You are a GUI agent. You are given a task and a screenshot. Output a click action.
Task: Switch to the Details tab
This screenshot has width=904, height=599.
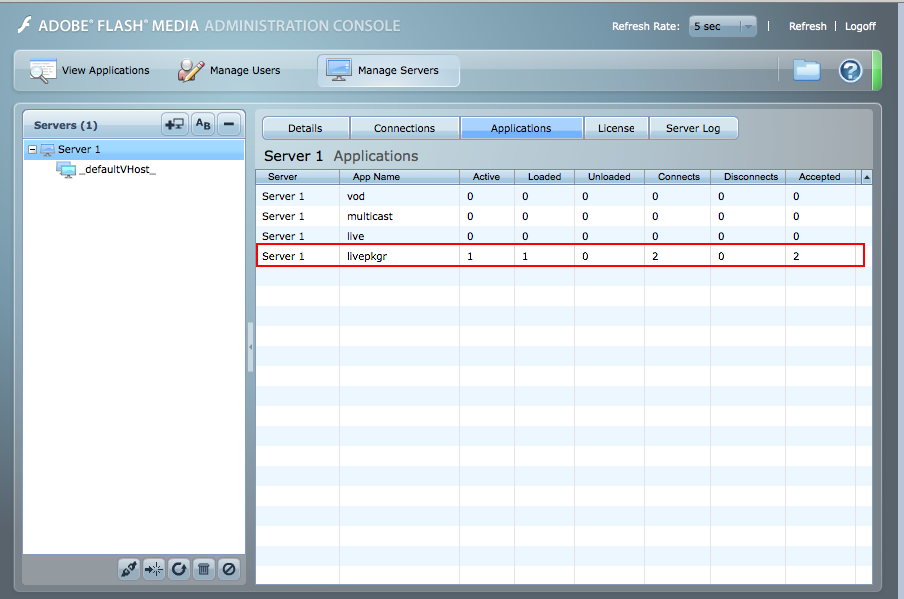pyautogui.click(x=306, y=128)
